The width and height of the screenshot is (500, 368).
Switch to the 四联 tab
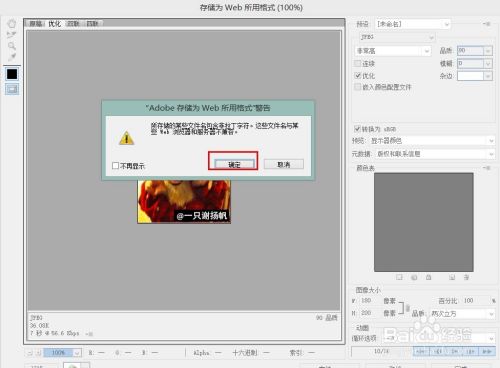coord(92,24)
